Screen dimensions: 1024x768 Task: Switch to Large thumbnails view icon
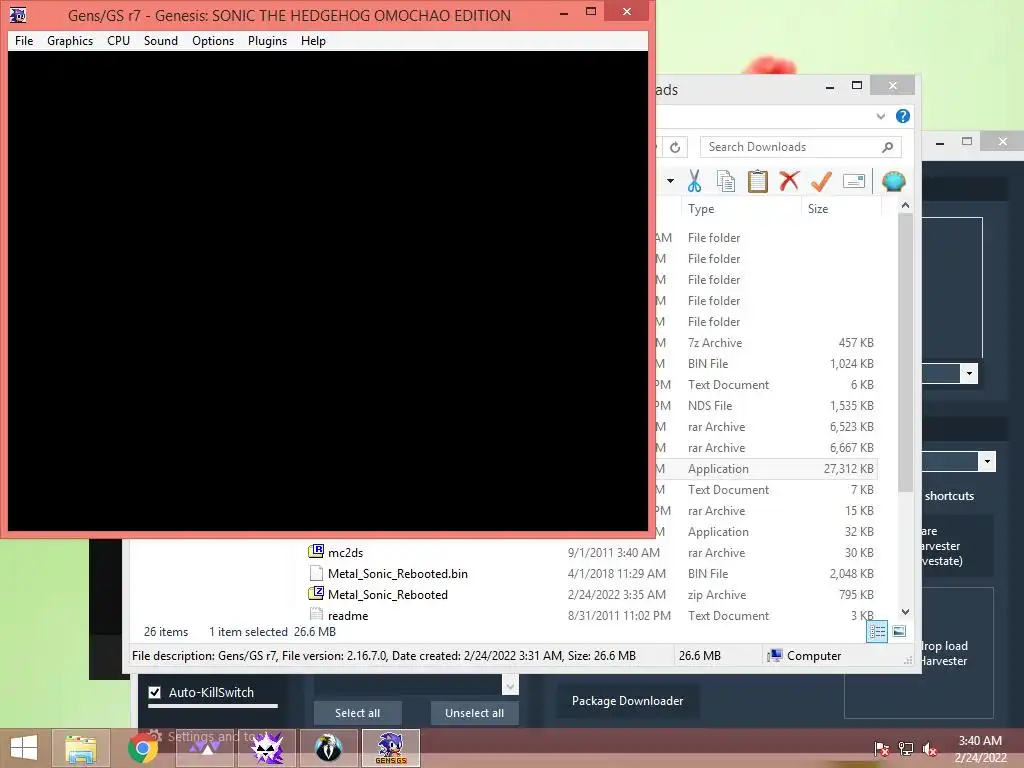(x=899, y=631)
